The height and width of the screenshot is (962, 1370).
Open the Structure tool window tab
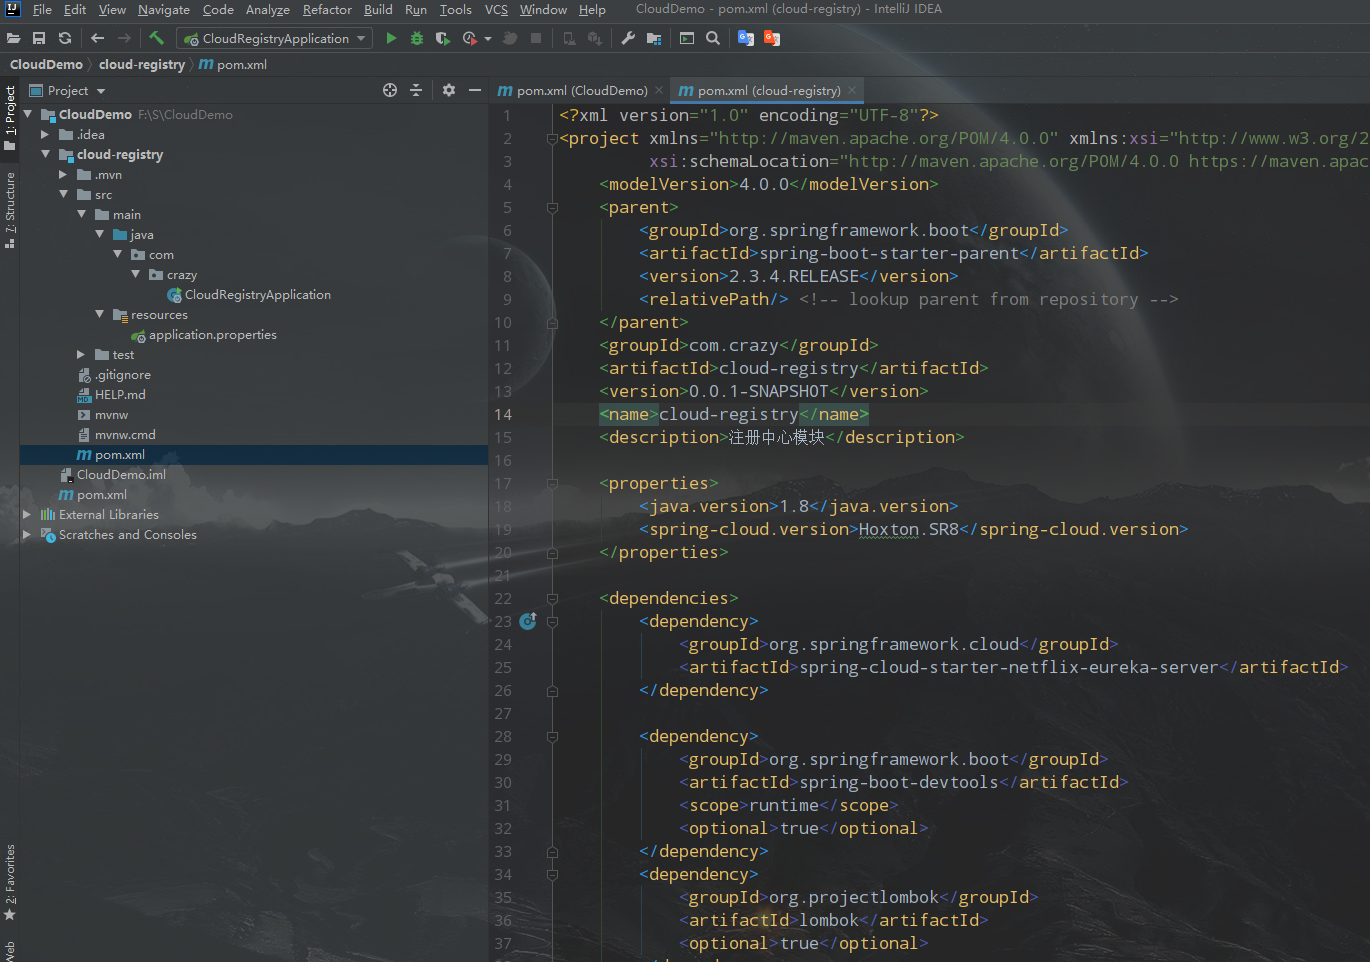coord(10,210)
